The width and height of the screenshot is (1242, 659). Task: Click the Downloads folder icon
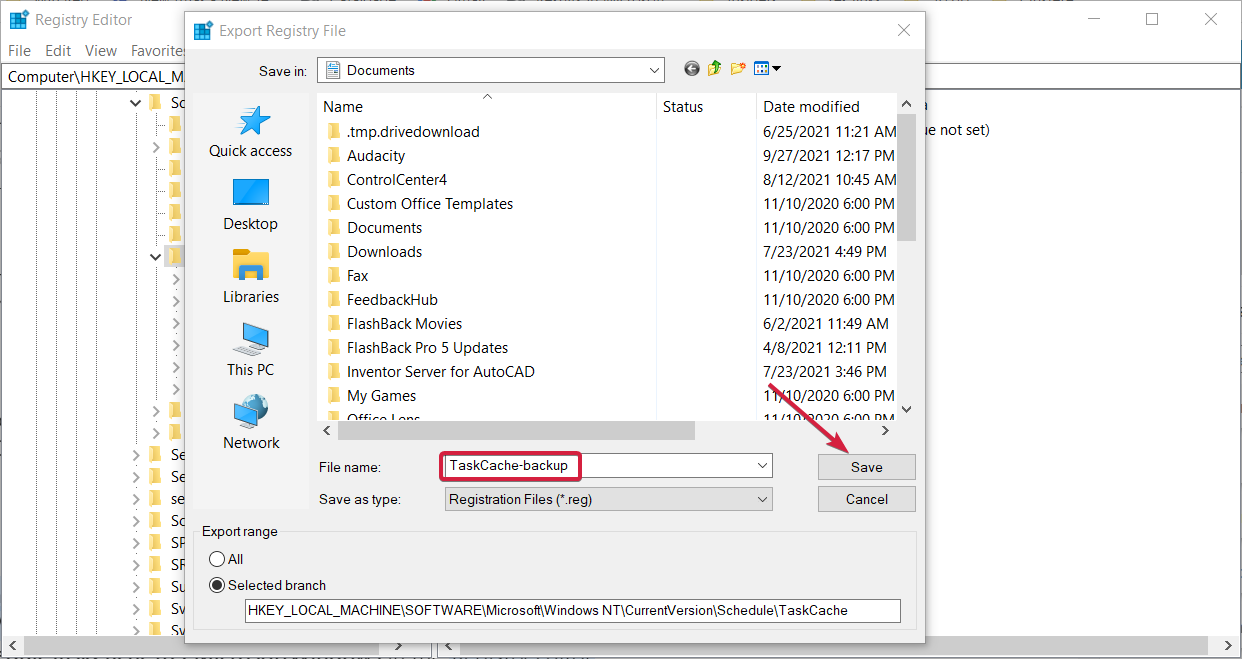[334, 252]
